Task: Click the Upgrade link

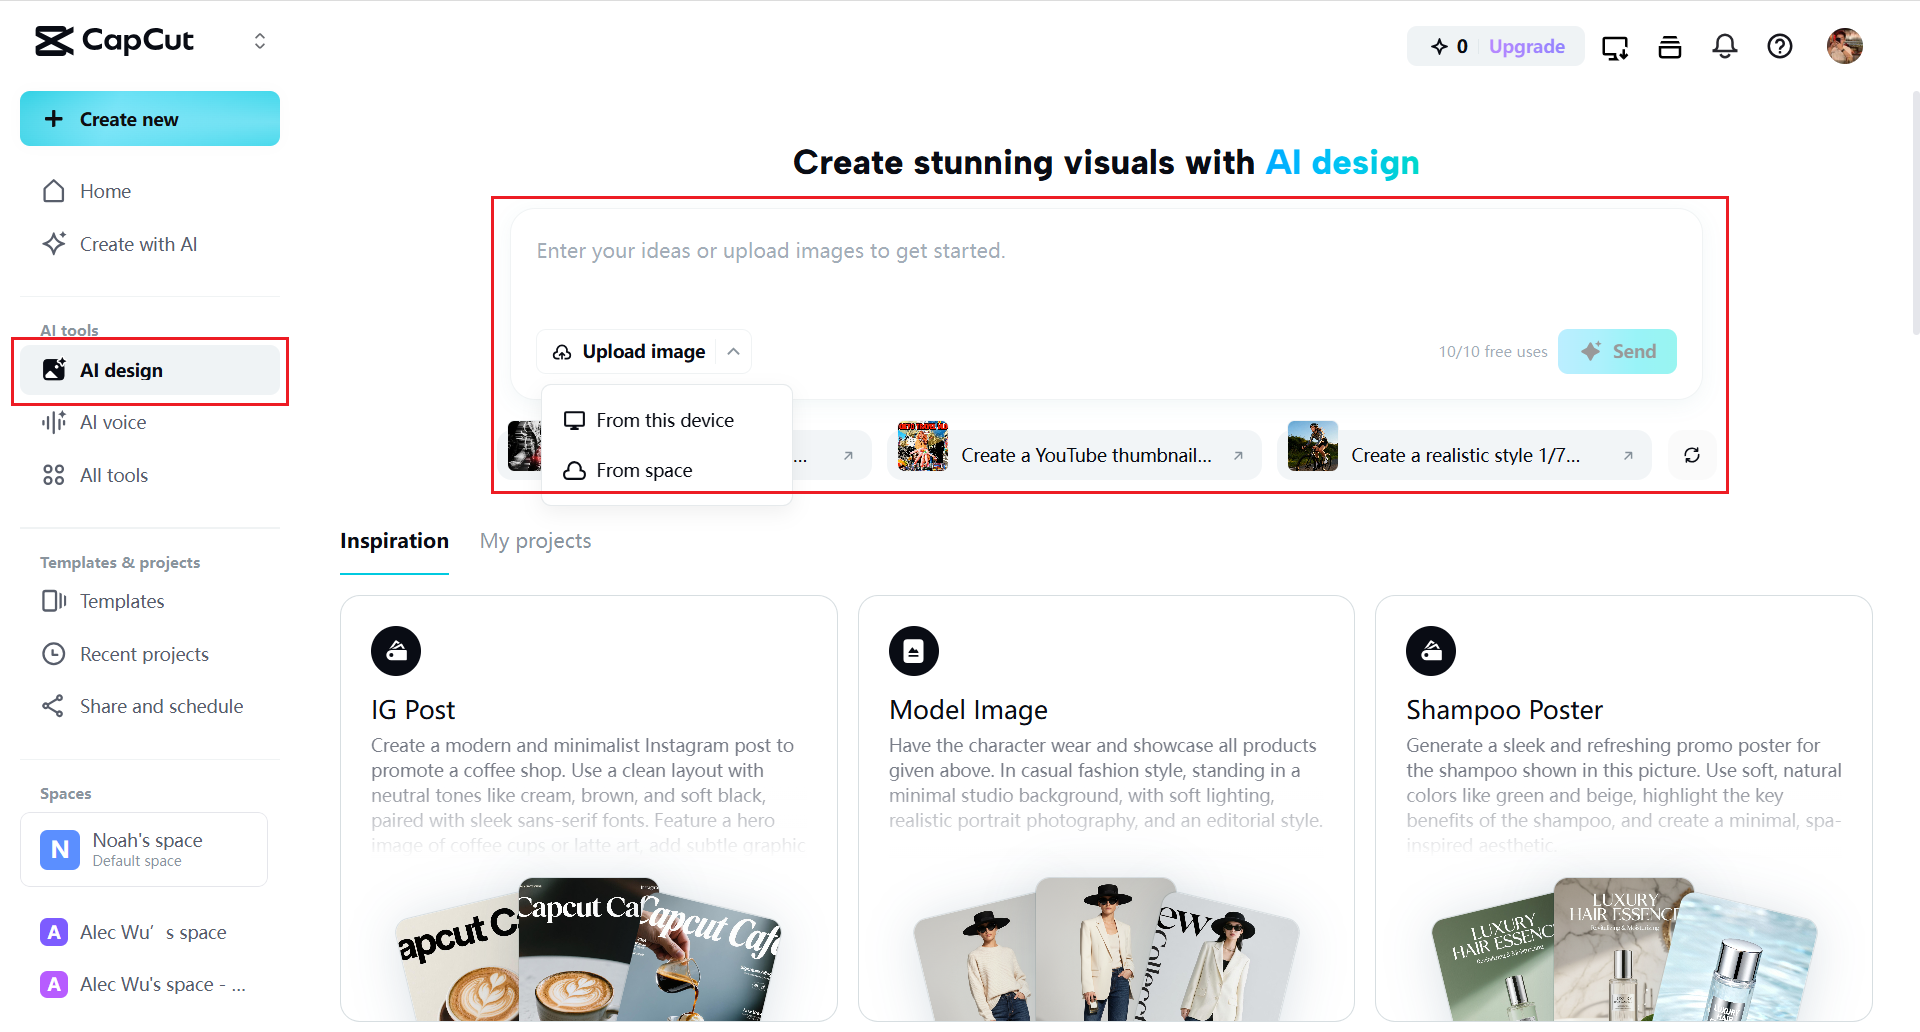Action: (x=1526, y=46)
